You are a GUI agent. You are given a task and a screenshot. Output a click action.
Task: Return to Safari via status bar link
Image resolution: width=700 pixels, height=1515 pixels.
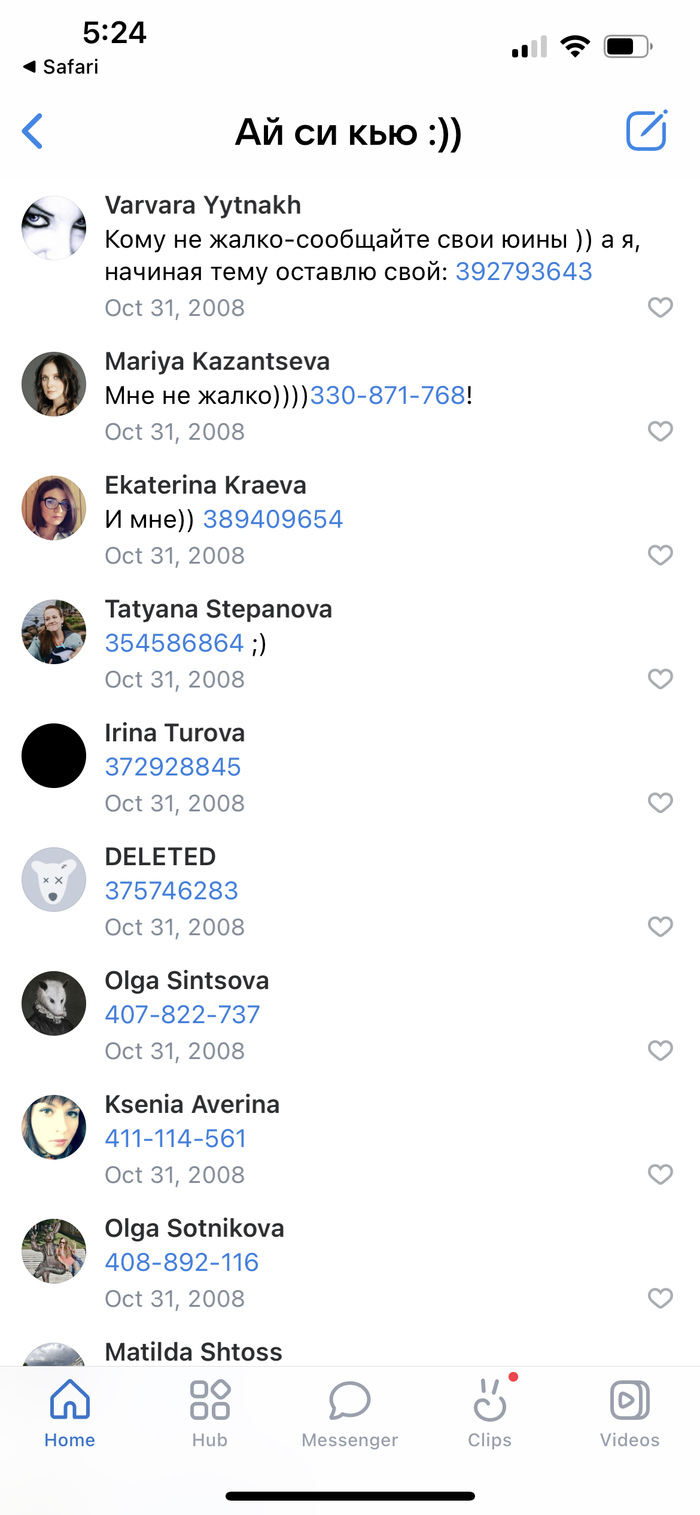click(60, 67)
